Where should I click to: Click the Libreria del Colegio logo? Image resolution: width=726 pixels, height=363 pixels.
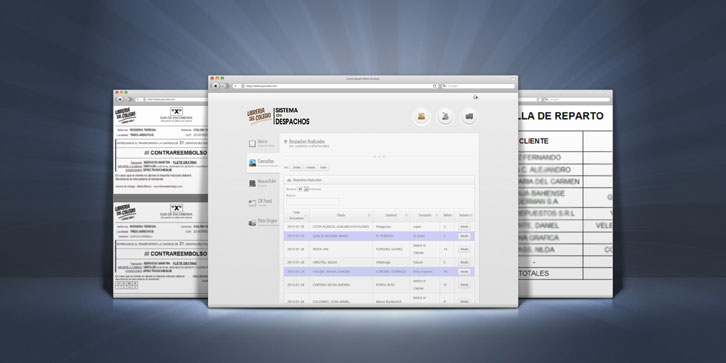259,116
